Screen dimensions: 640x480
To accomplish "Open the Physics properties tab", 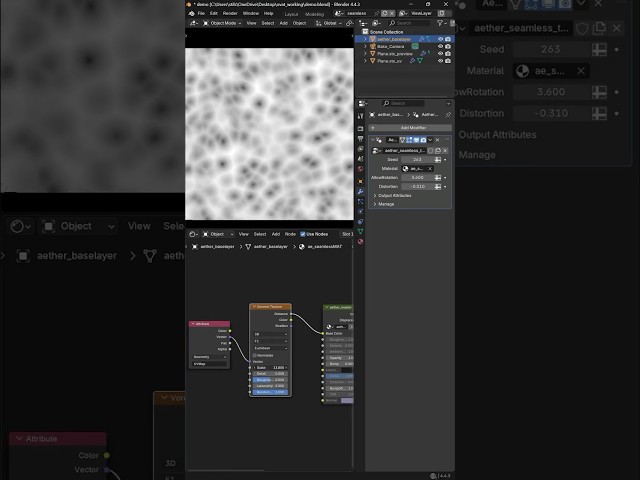I will (360, 211).
